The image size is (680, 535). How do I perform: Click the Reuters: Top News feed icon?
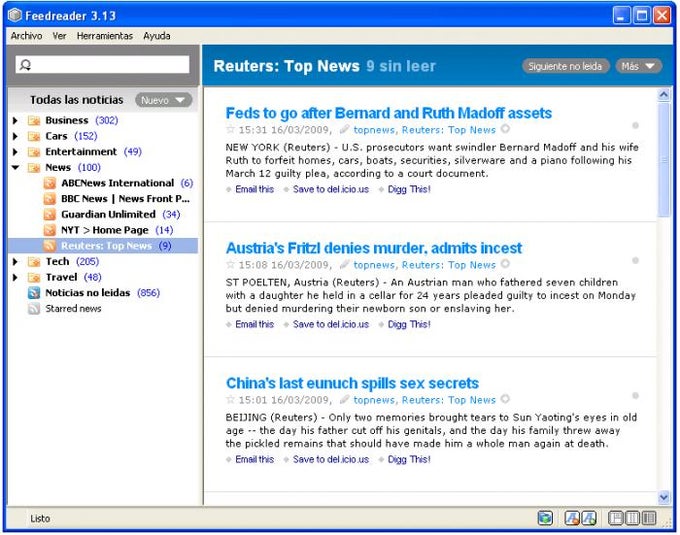coord(50,245)
